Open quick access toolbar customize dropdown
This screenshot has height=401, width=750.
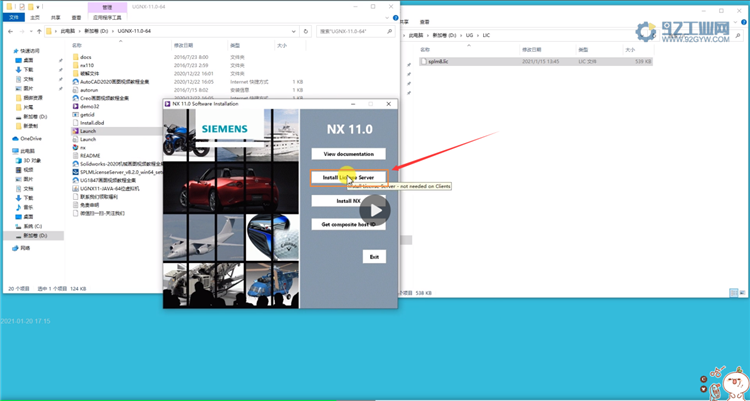38,7
